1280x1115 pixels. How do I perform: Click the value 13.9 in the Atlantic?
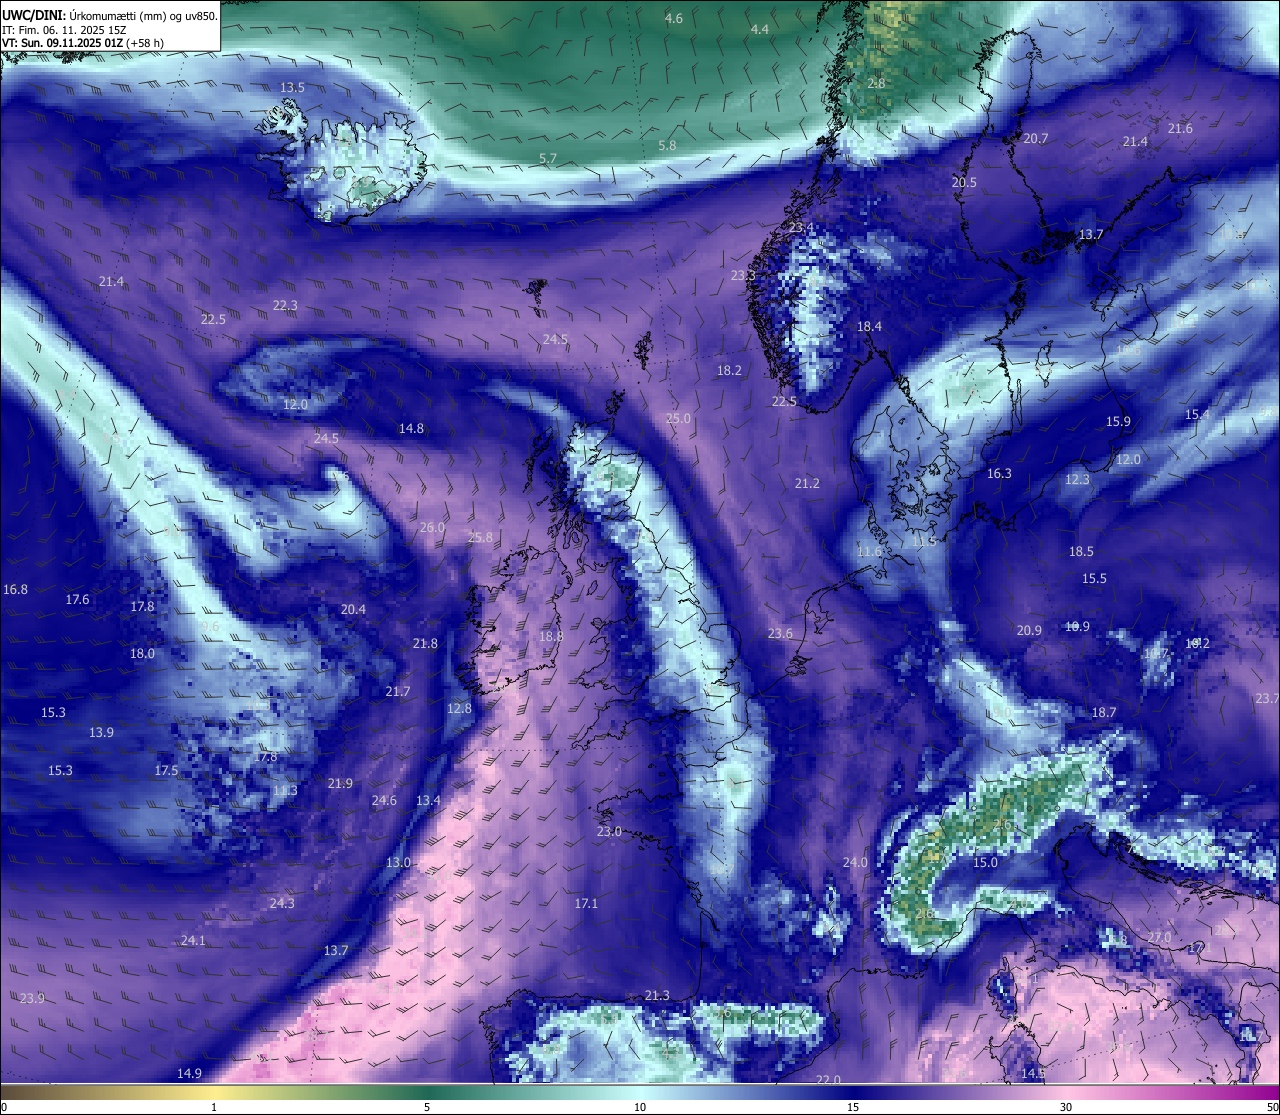tap(101, 733)
